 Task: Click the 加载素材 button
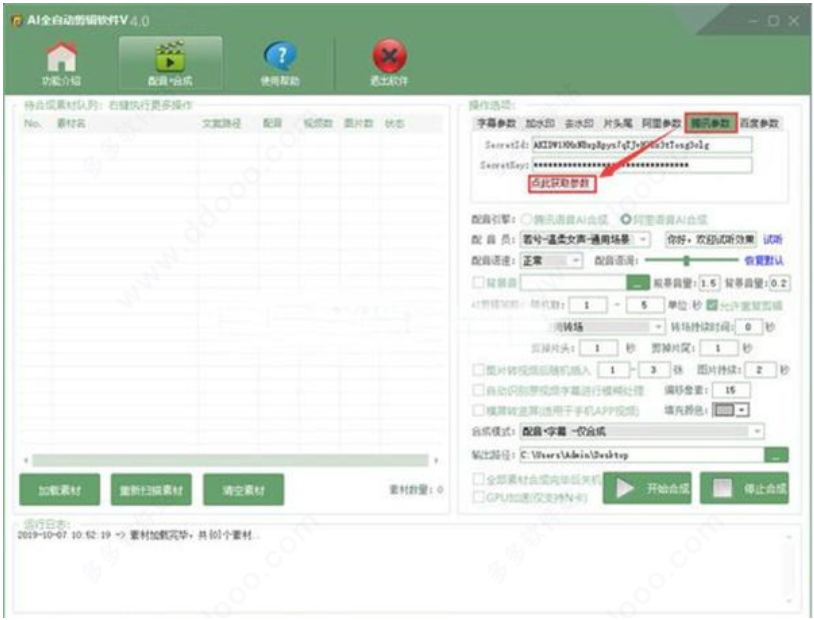click(60, 490)
